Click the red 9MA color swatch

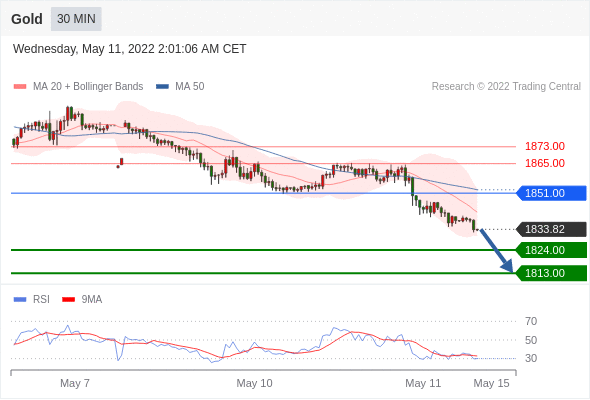68,300
